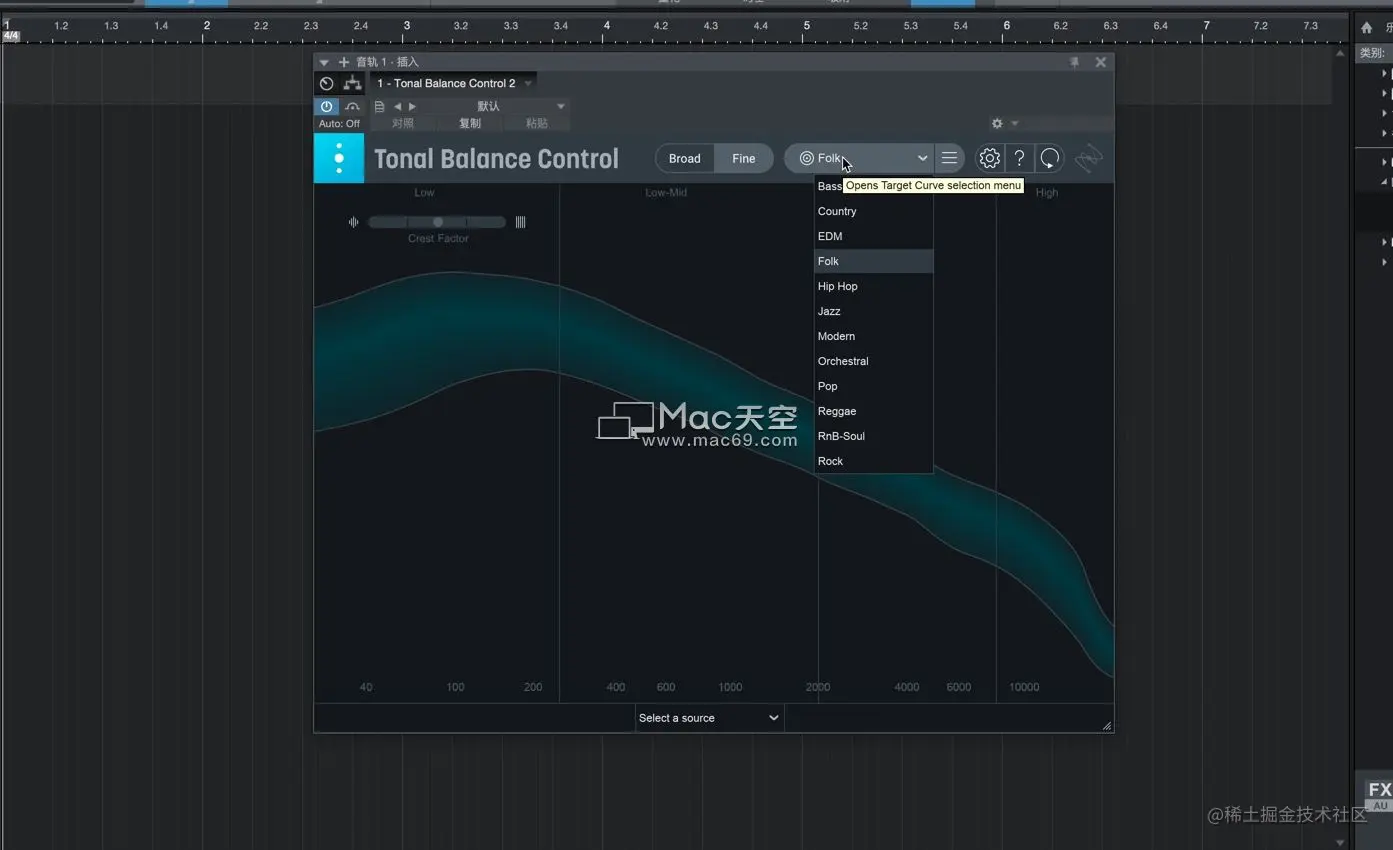Open the browser Home icon
The height and width of the screenshot is (850, 1393).
[x=1367, y=28]
